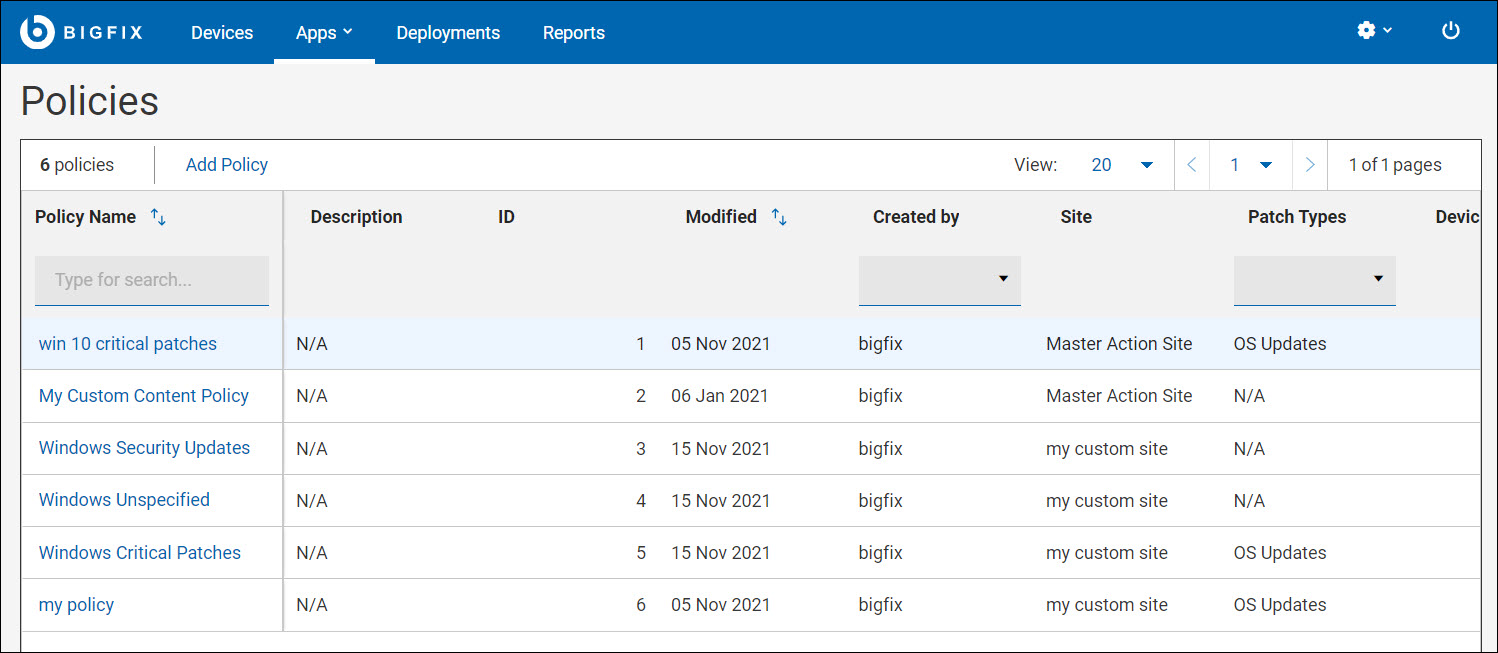Click the BigFix logo icon
This screenshot has width=1498, height=653.
pyautogui.click(x=37, y=32)
